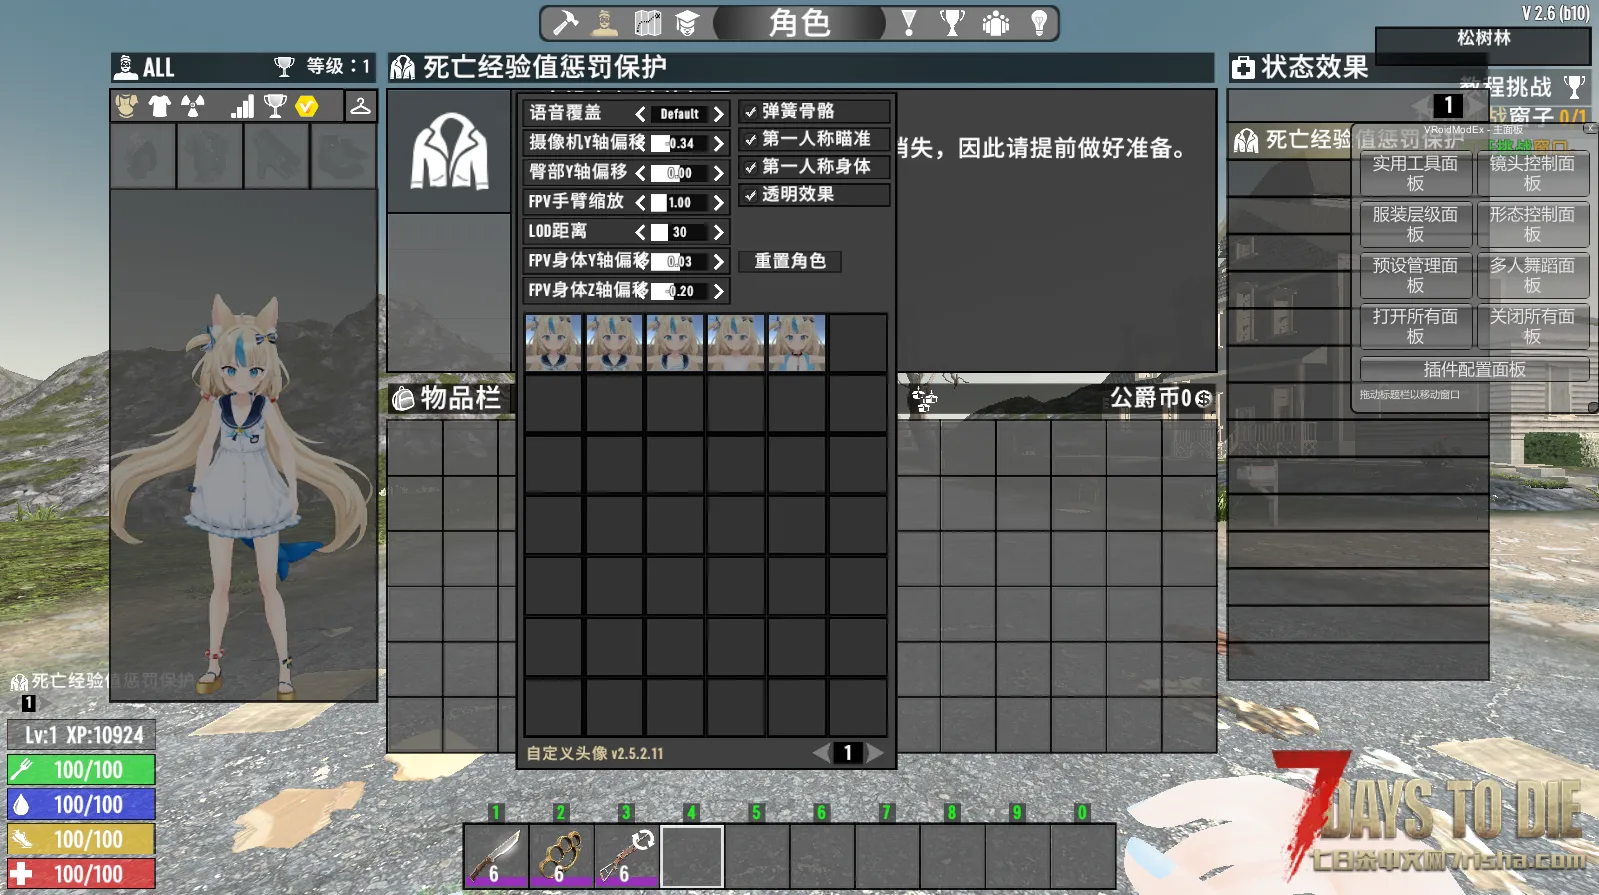The height and width of the screenshot is (895, 1599).
Task: Select the 角色 tab in top bar
Action: coord(799,23)
